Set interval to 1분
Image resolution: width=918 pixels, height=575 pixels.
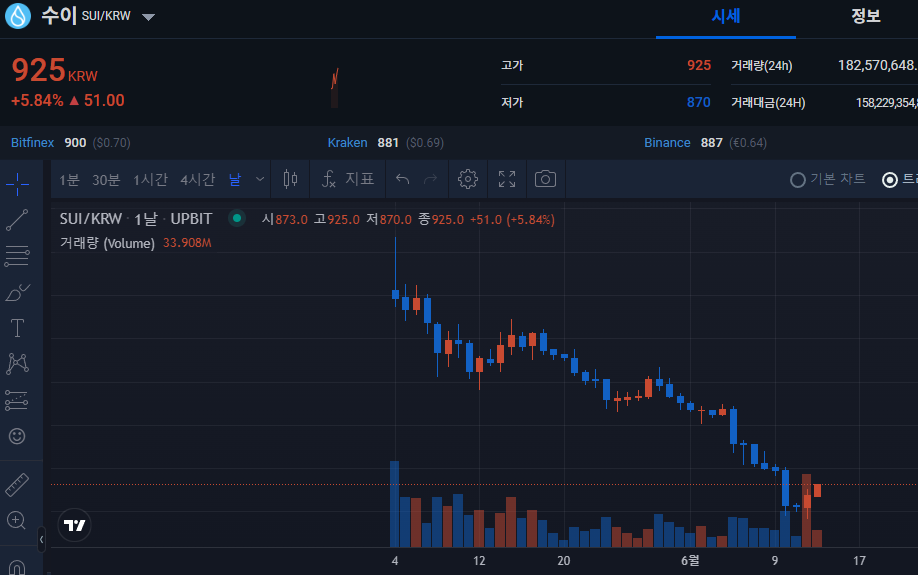[x=69, y=179]
